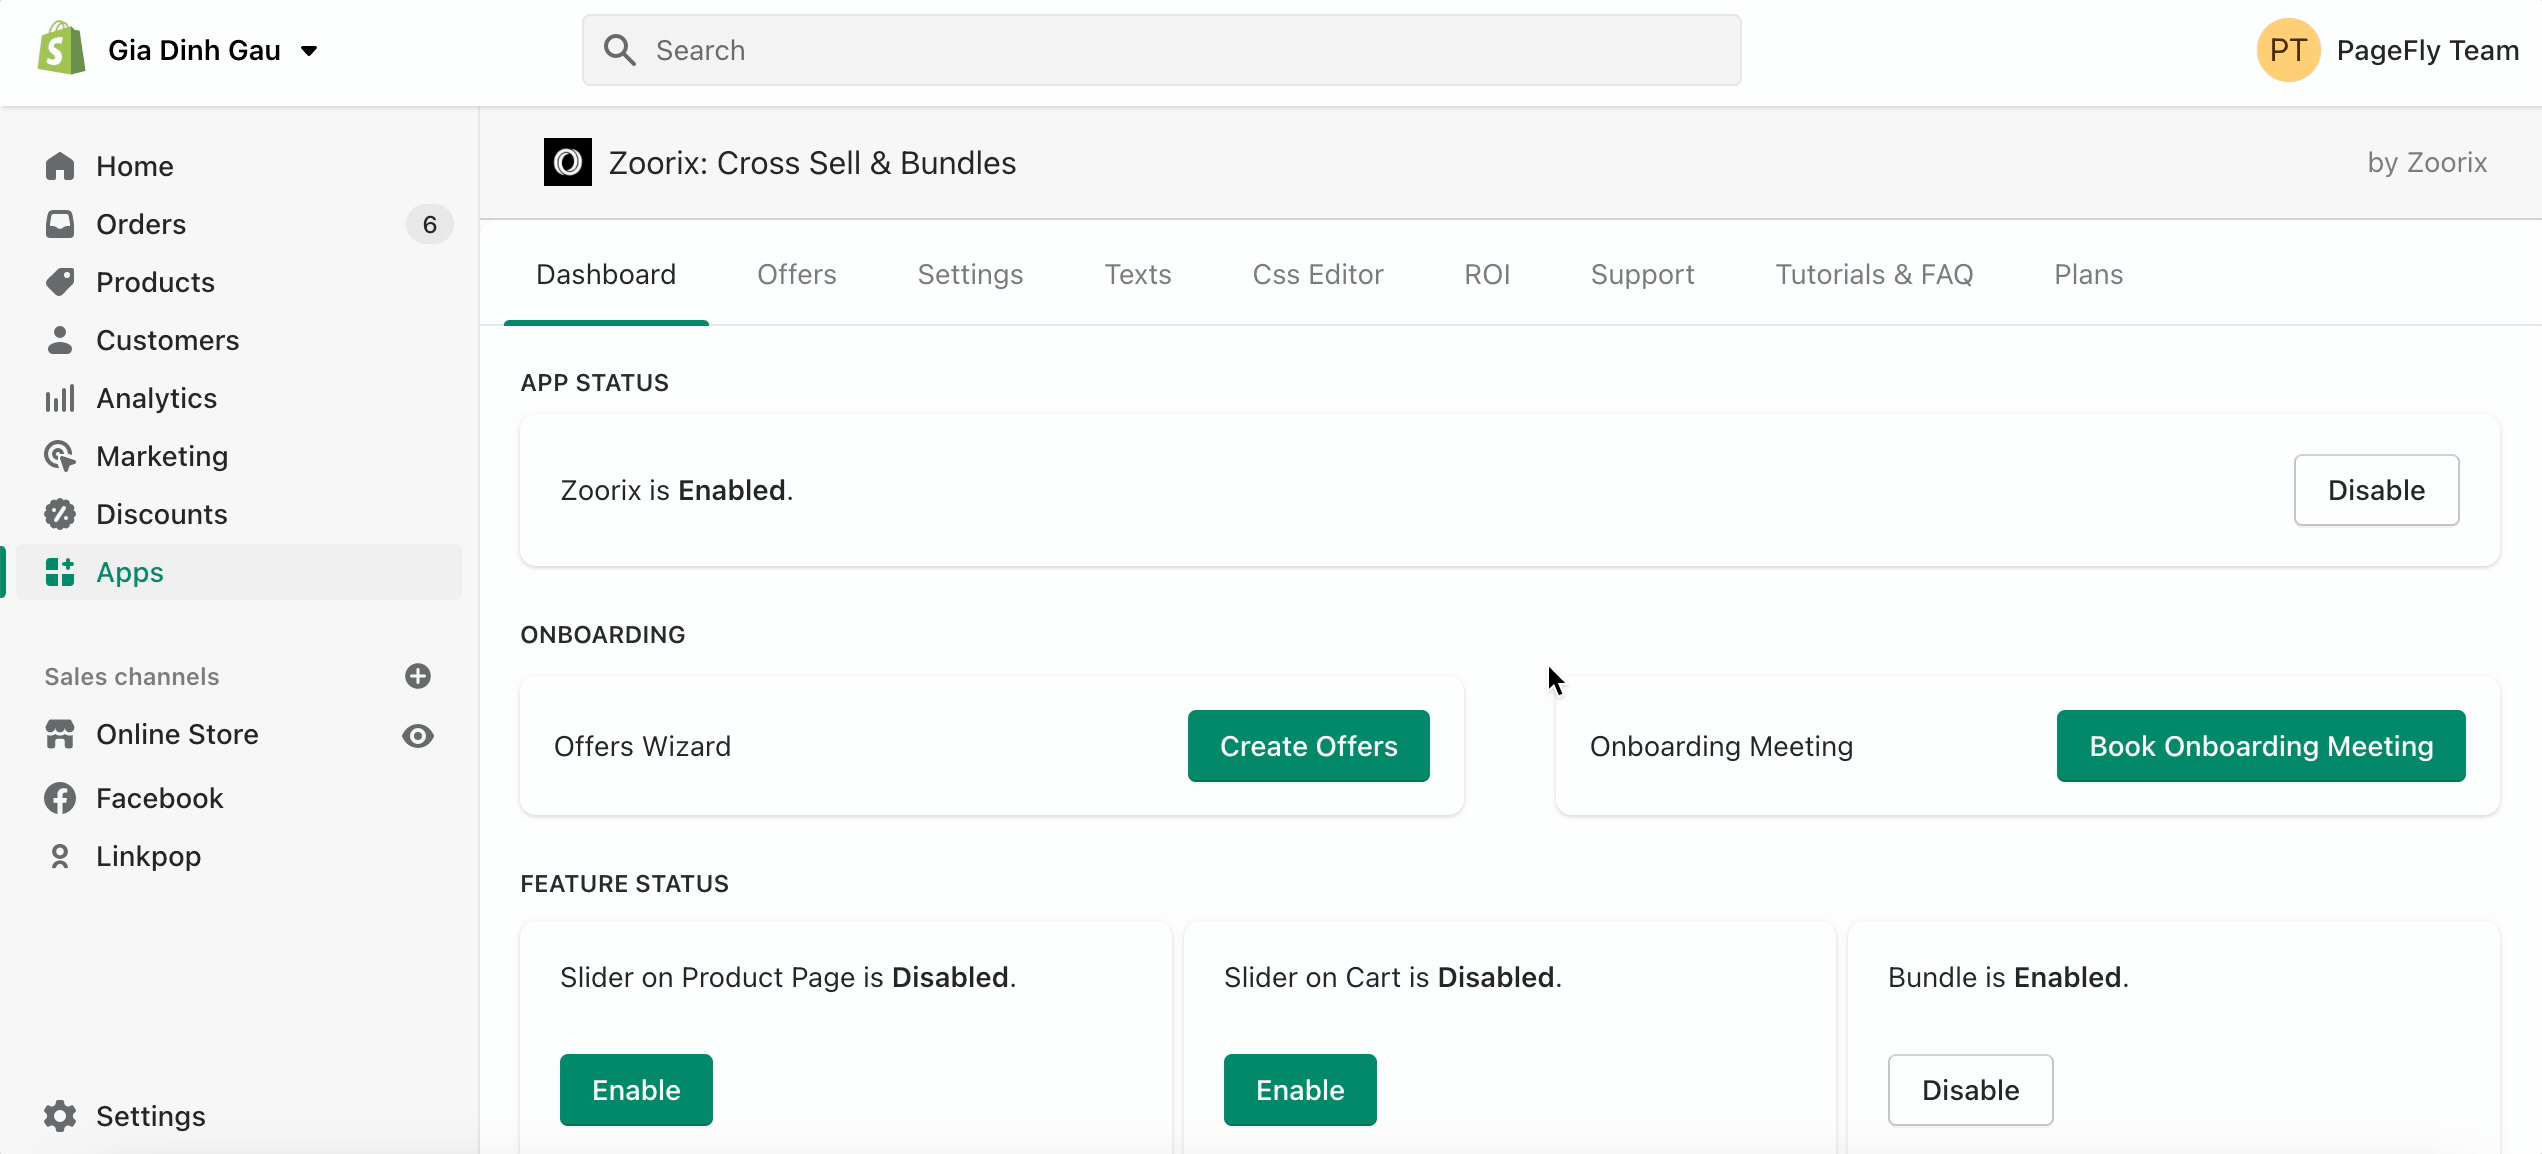Click the search magnifier icon
Screen dimensions: 2542x1154
[x=620, y=50]
